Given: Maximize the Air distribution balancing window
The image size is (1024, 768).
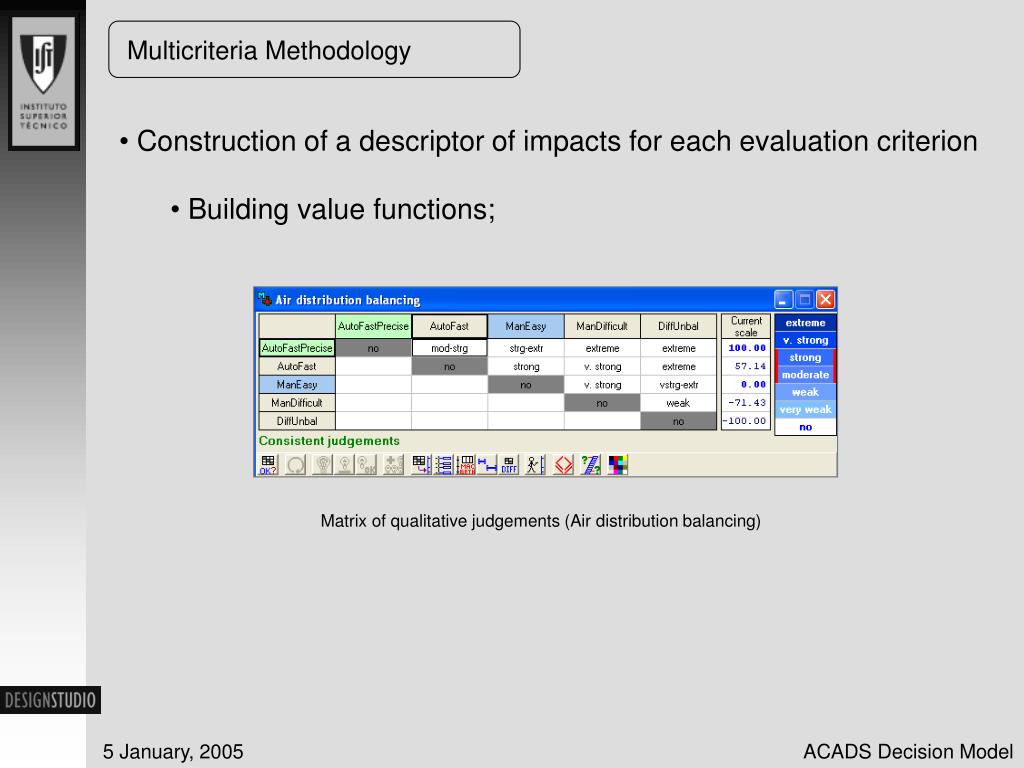Looking at the screenshot, I should point(805,300).
